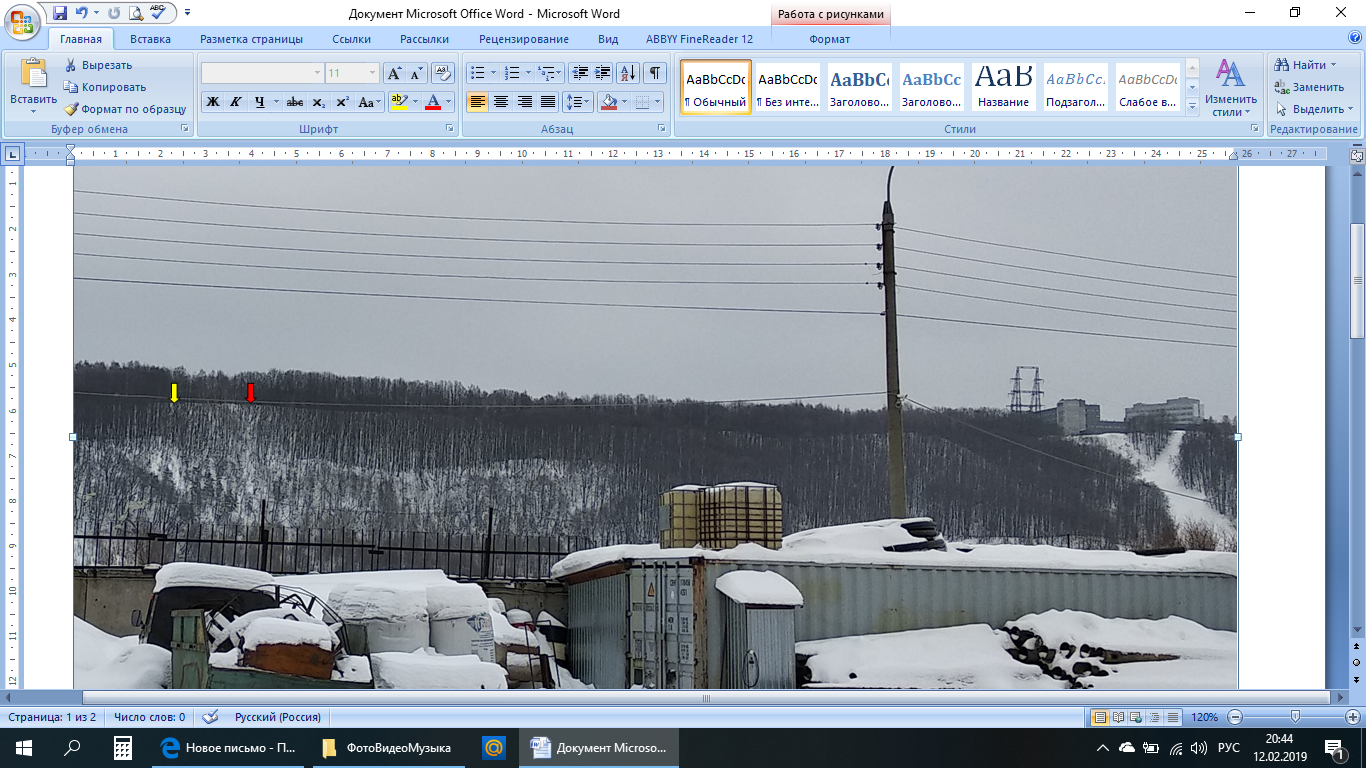The height and width of the screenshot is (768, 1366).
Task: Click the Cut scissors icon
Action: (x=72, y=65)
